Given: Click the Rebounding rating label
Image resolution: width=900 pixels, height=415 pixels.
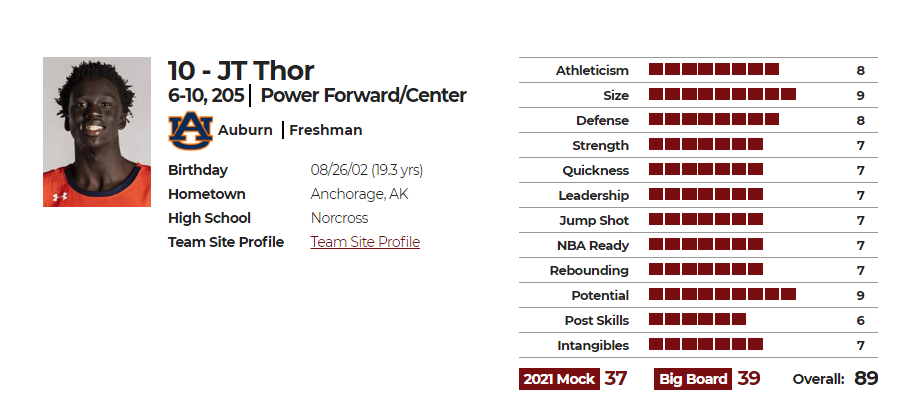Looking at the screenshot, I should click(x=589, y=270).
